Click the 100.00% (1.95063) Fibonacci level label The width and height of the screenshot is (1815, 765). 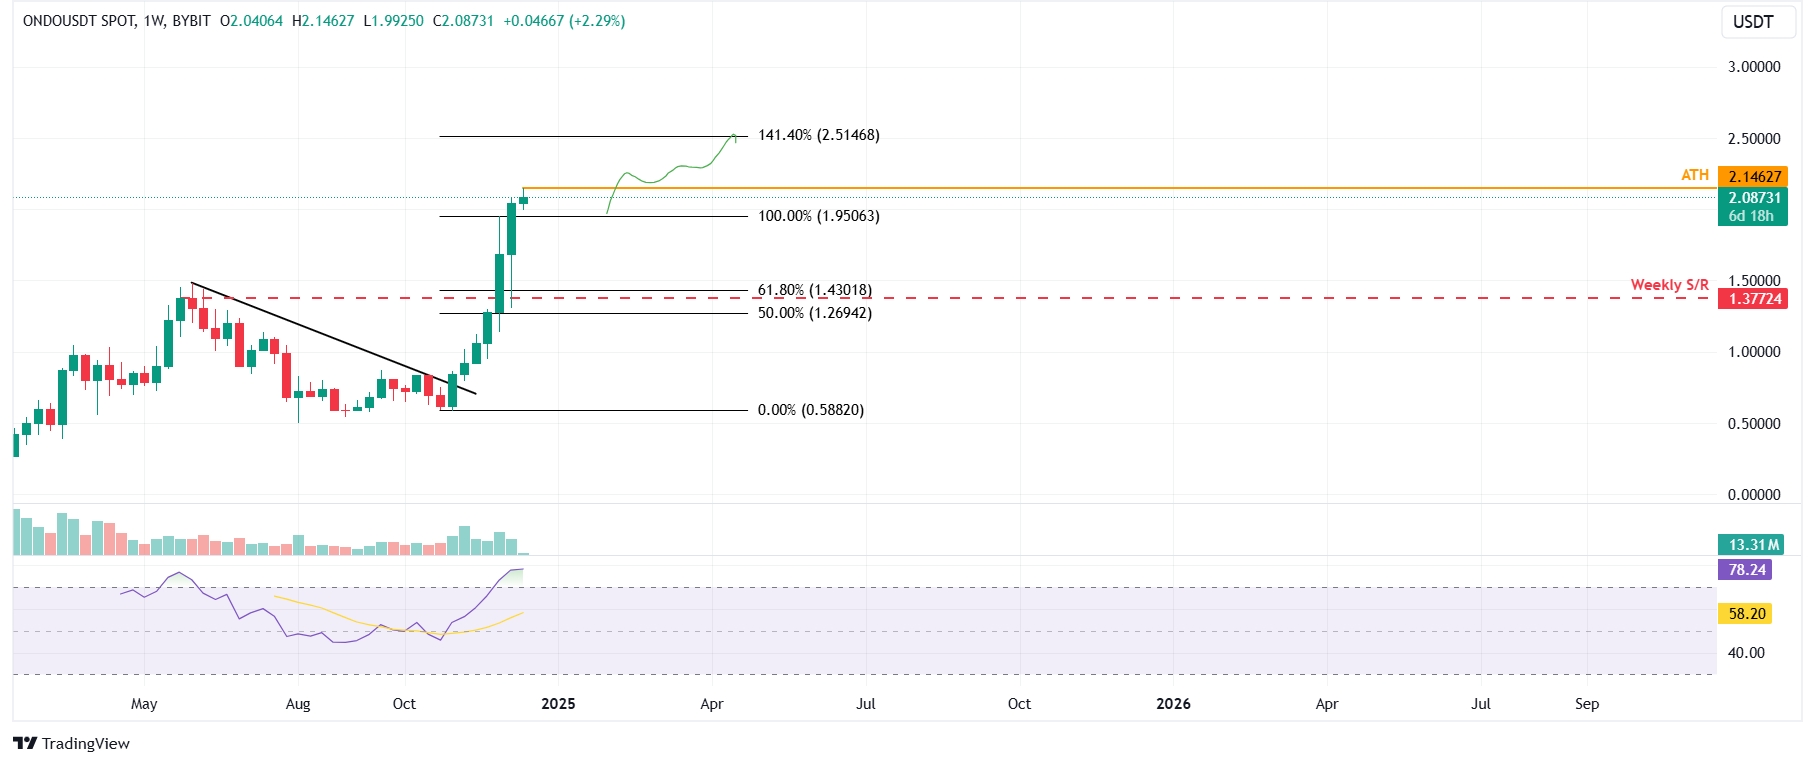818,216
